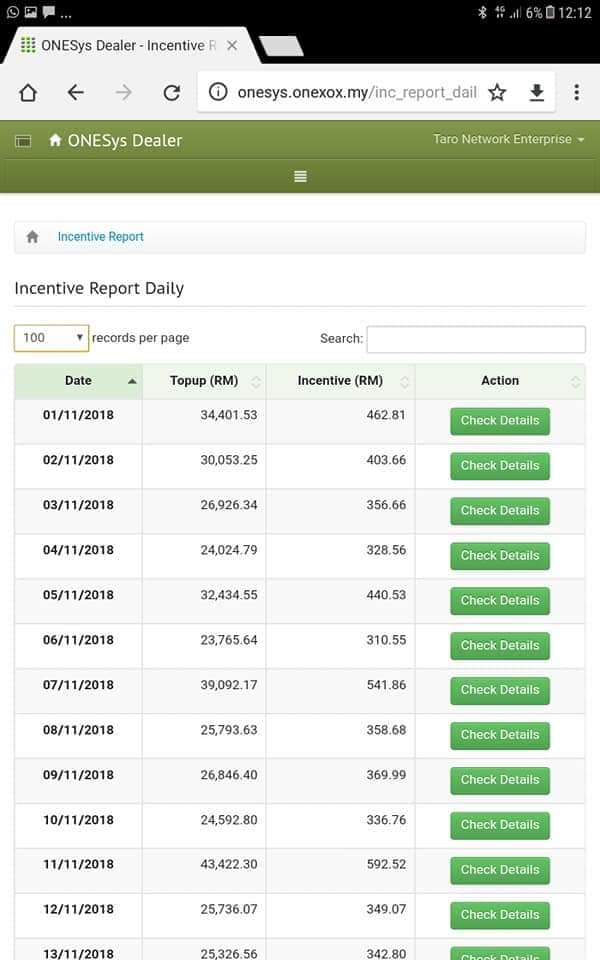The image size is (600, 960).
Task: Open a new browser tab
Action: [281, 46]
